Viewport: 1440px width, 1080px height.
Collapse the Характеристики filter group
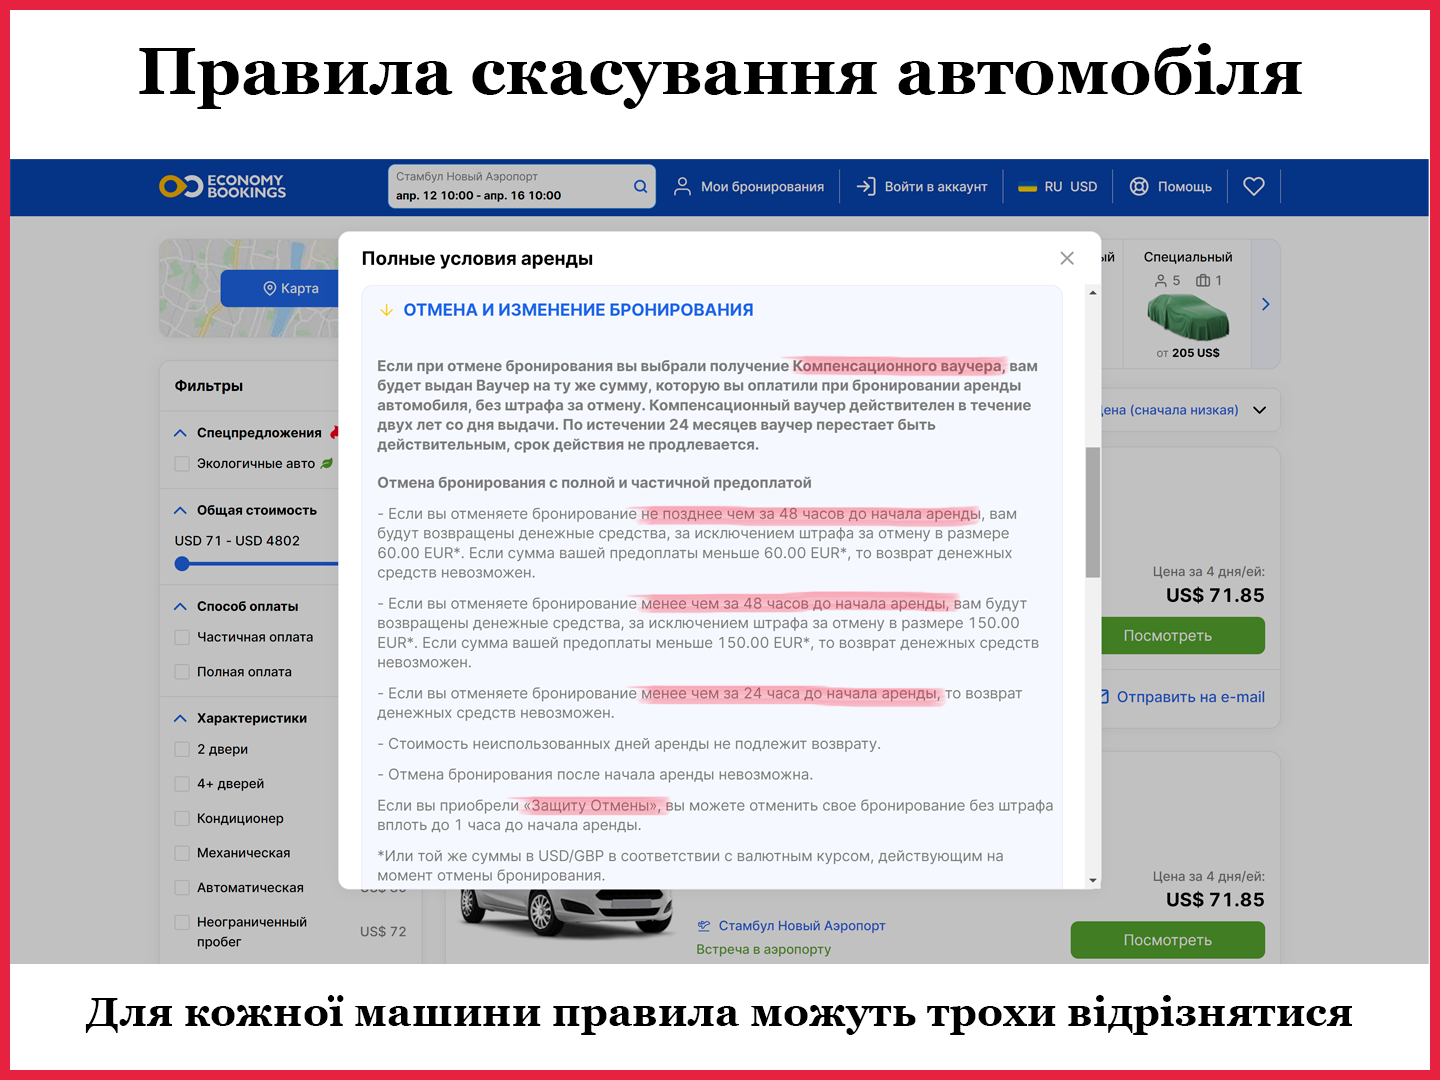point(180,718)
